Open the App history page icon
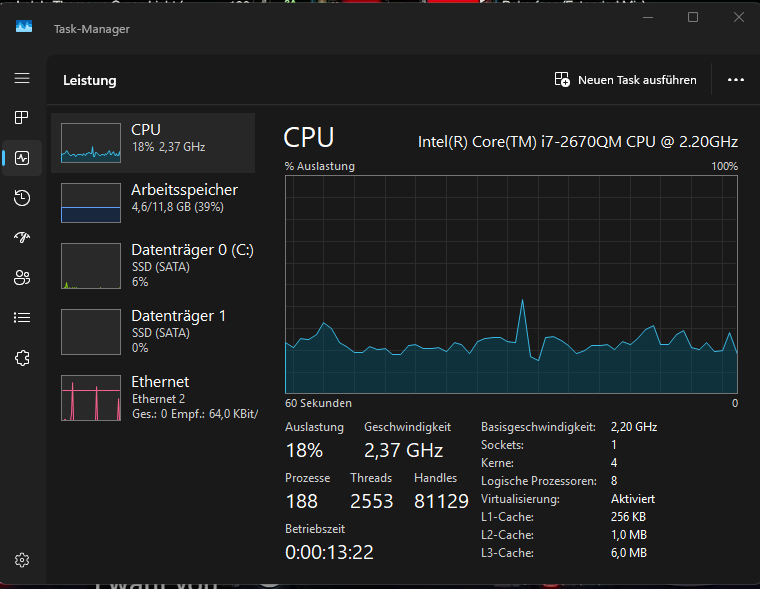This screenshot has height=589, width=760. point(22,198)
